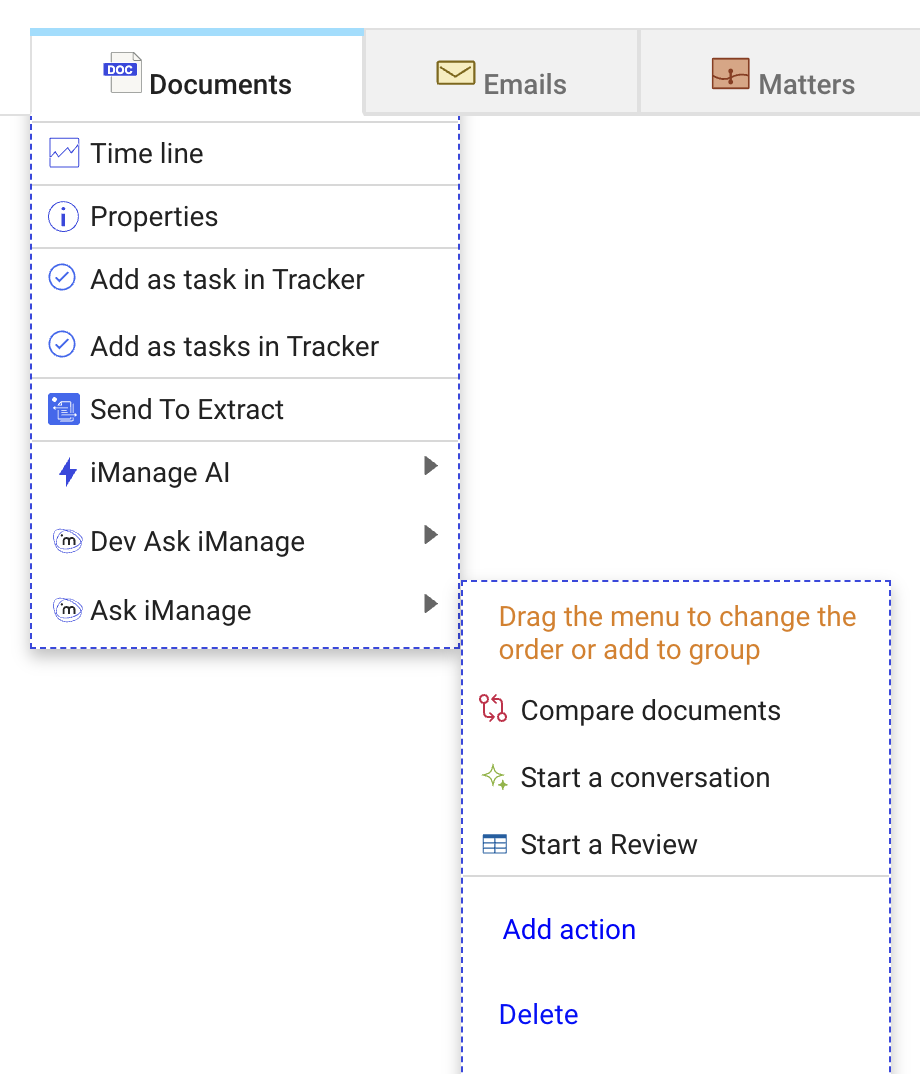
Task: Click the Documents tab document icon
Action: click(122, 72)
